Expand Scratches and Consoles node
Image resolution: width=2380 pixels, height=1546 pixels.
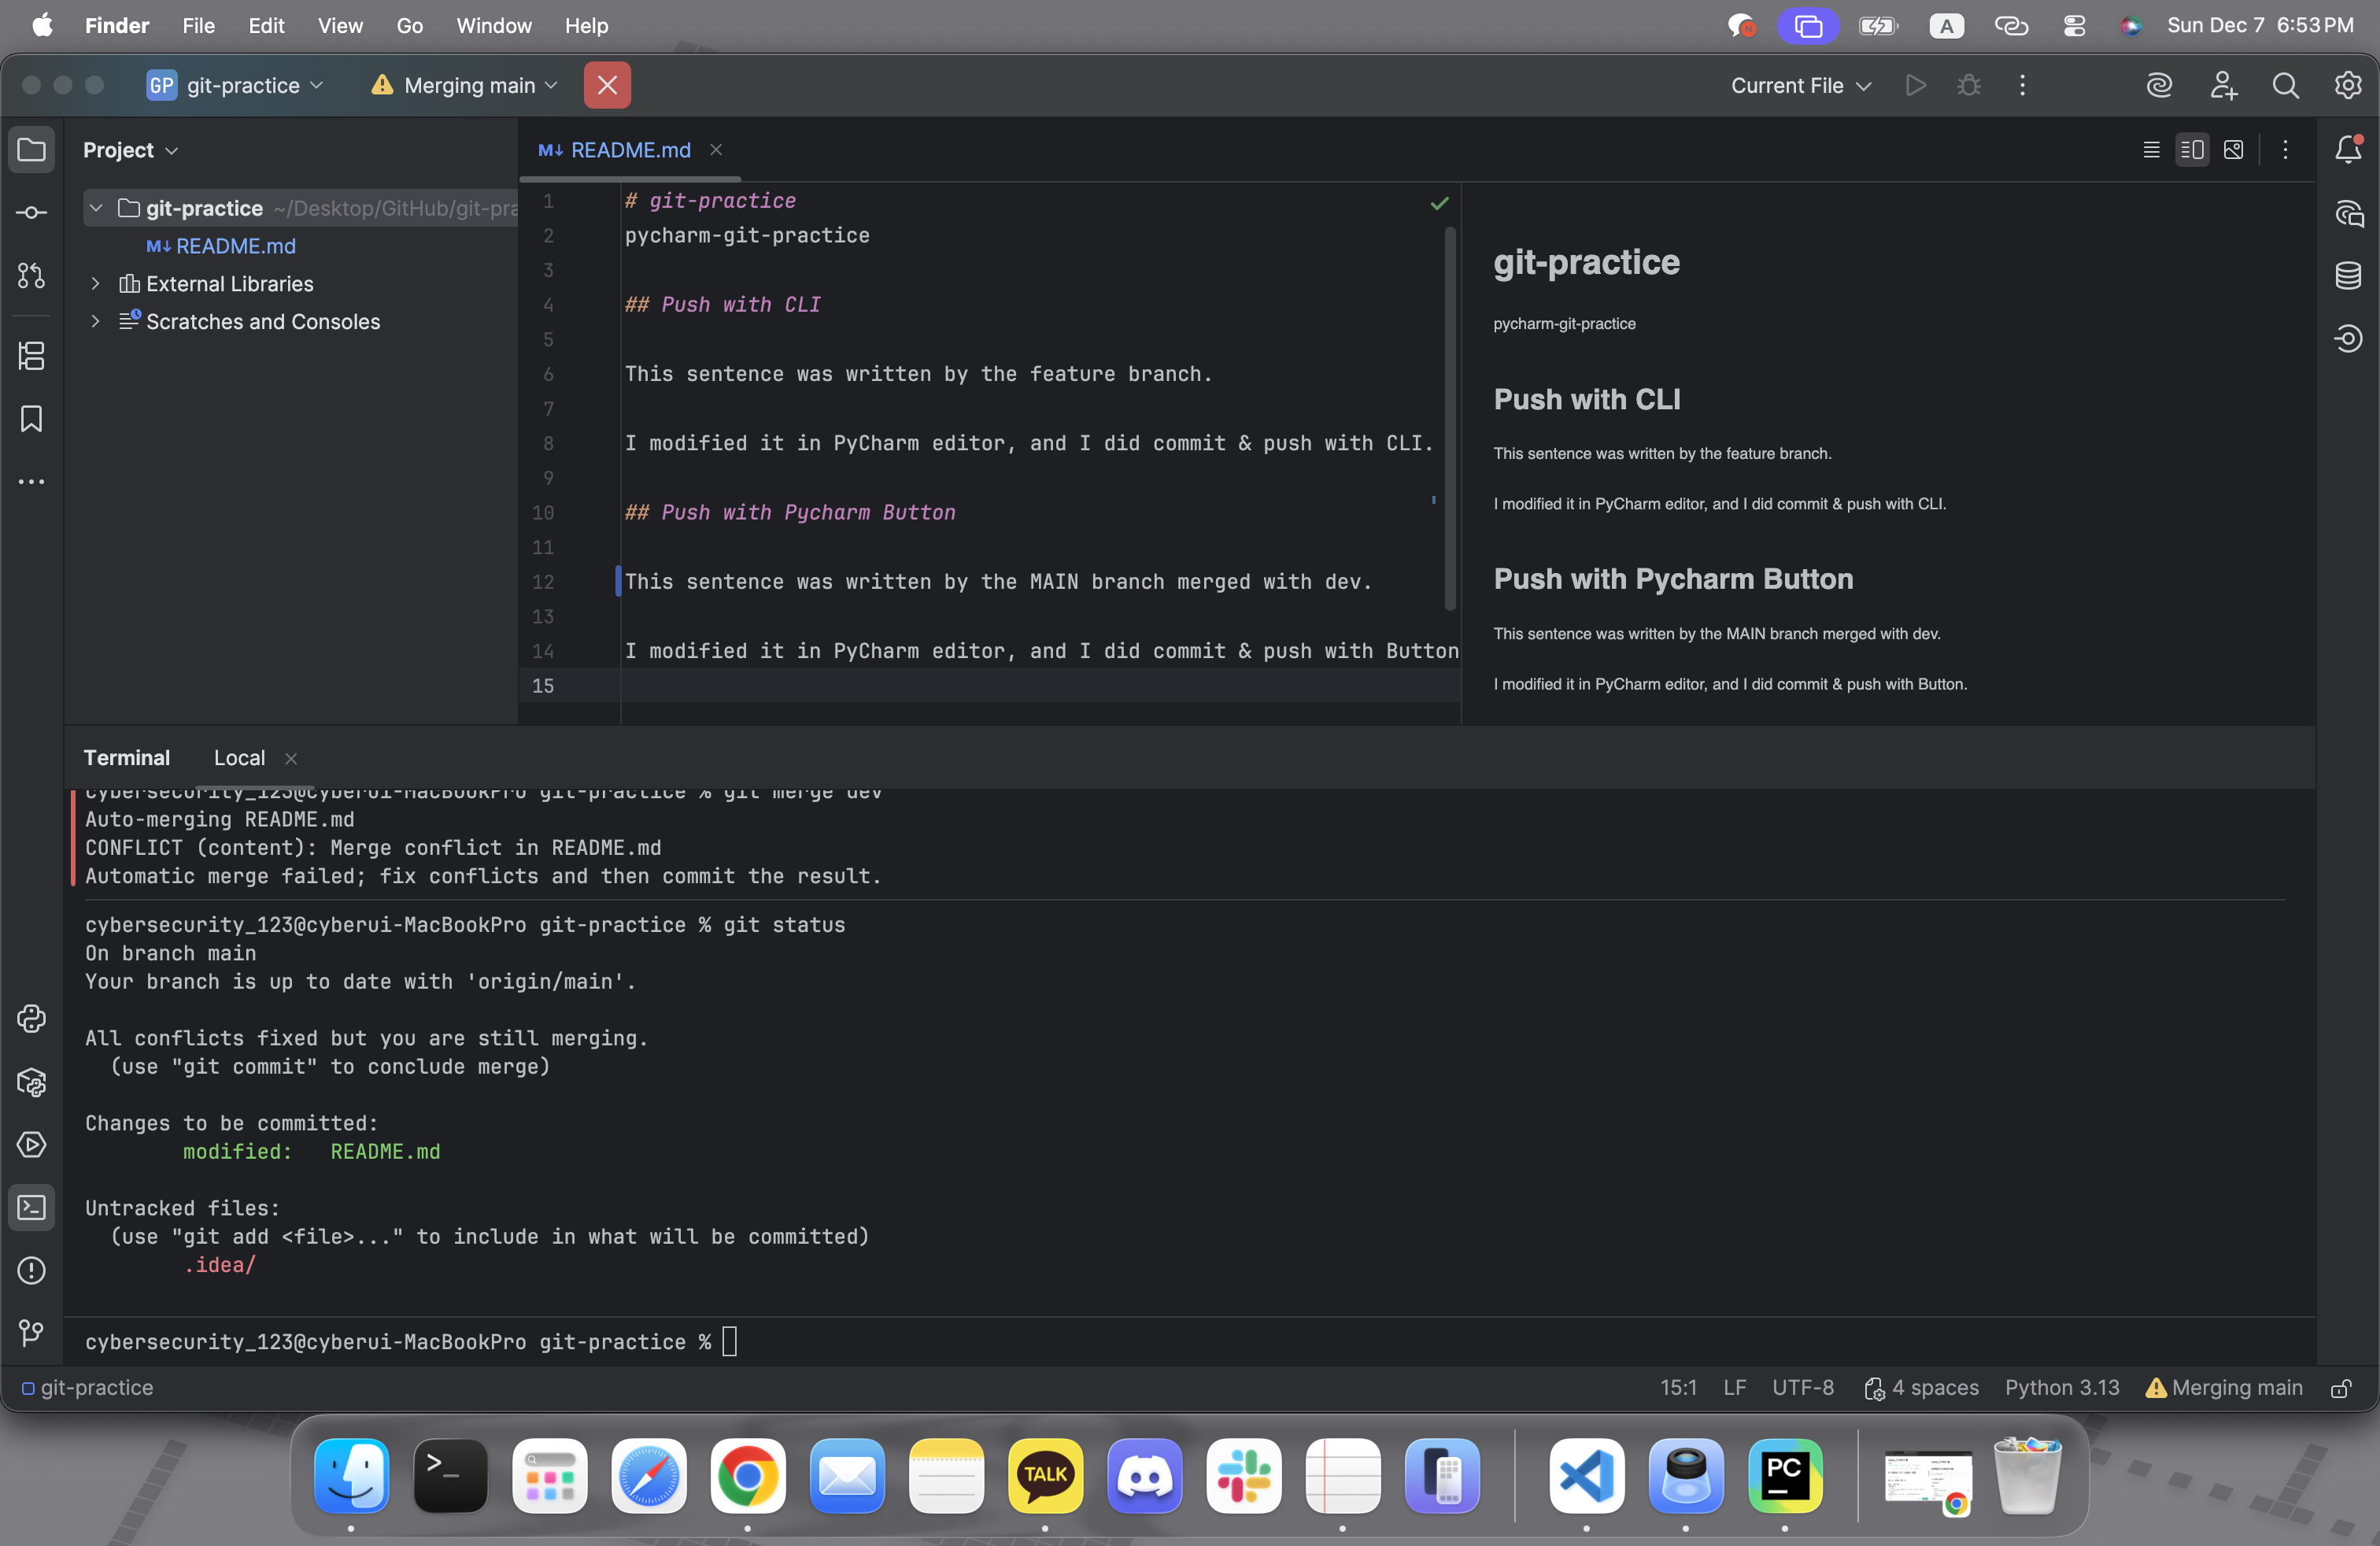point(95,322)
